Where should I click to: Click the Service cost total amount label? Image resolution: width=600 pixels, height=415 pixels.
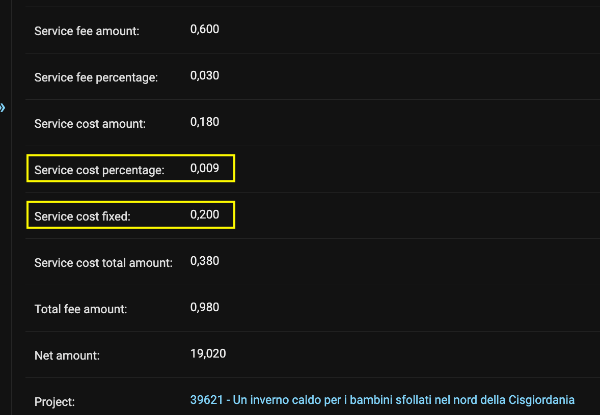point(103,263)
